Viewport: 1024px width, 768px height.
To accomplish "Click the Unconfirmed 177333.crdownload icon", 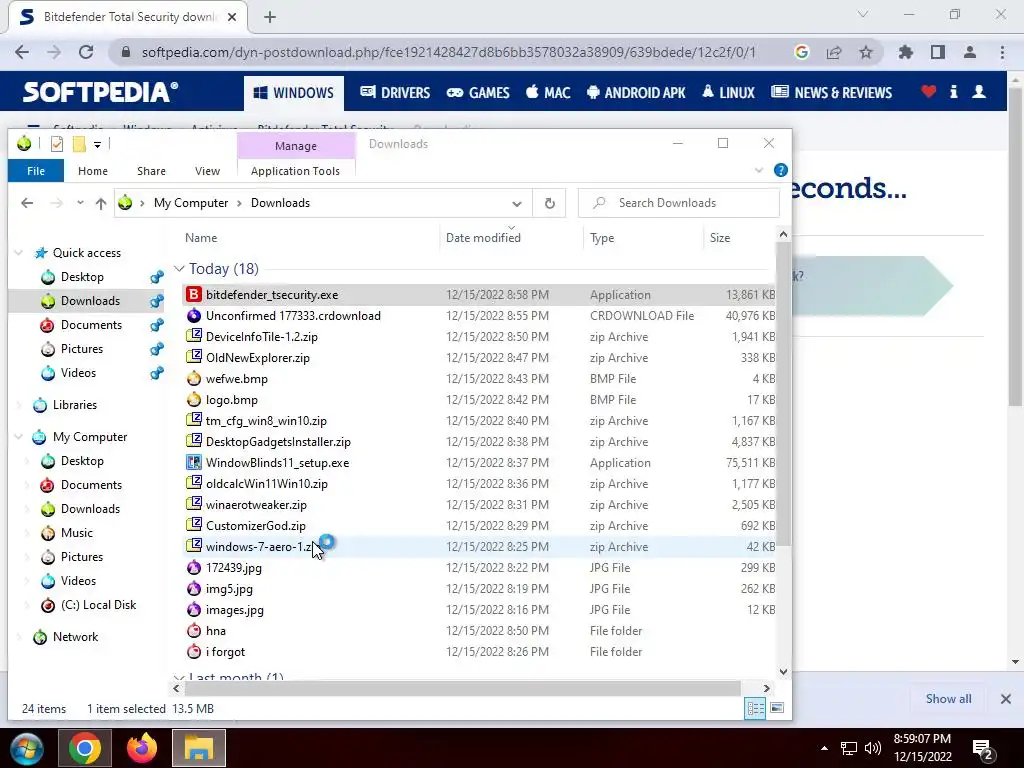I will [193, 315].
